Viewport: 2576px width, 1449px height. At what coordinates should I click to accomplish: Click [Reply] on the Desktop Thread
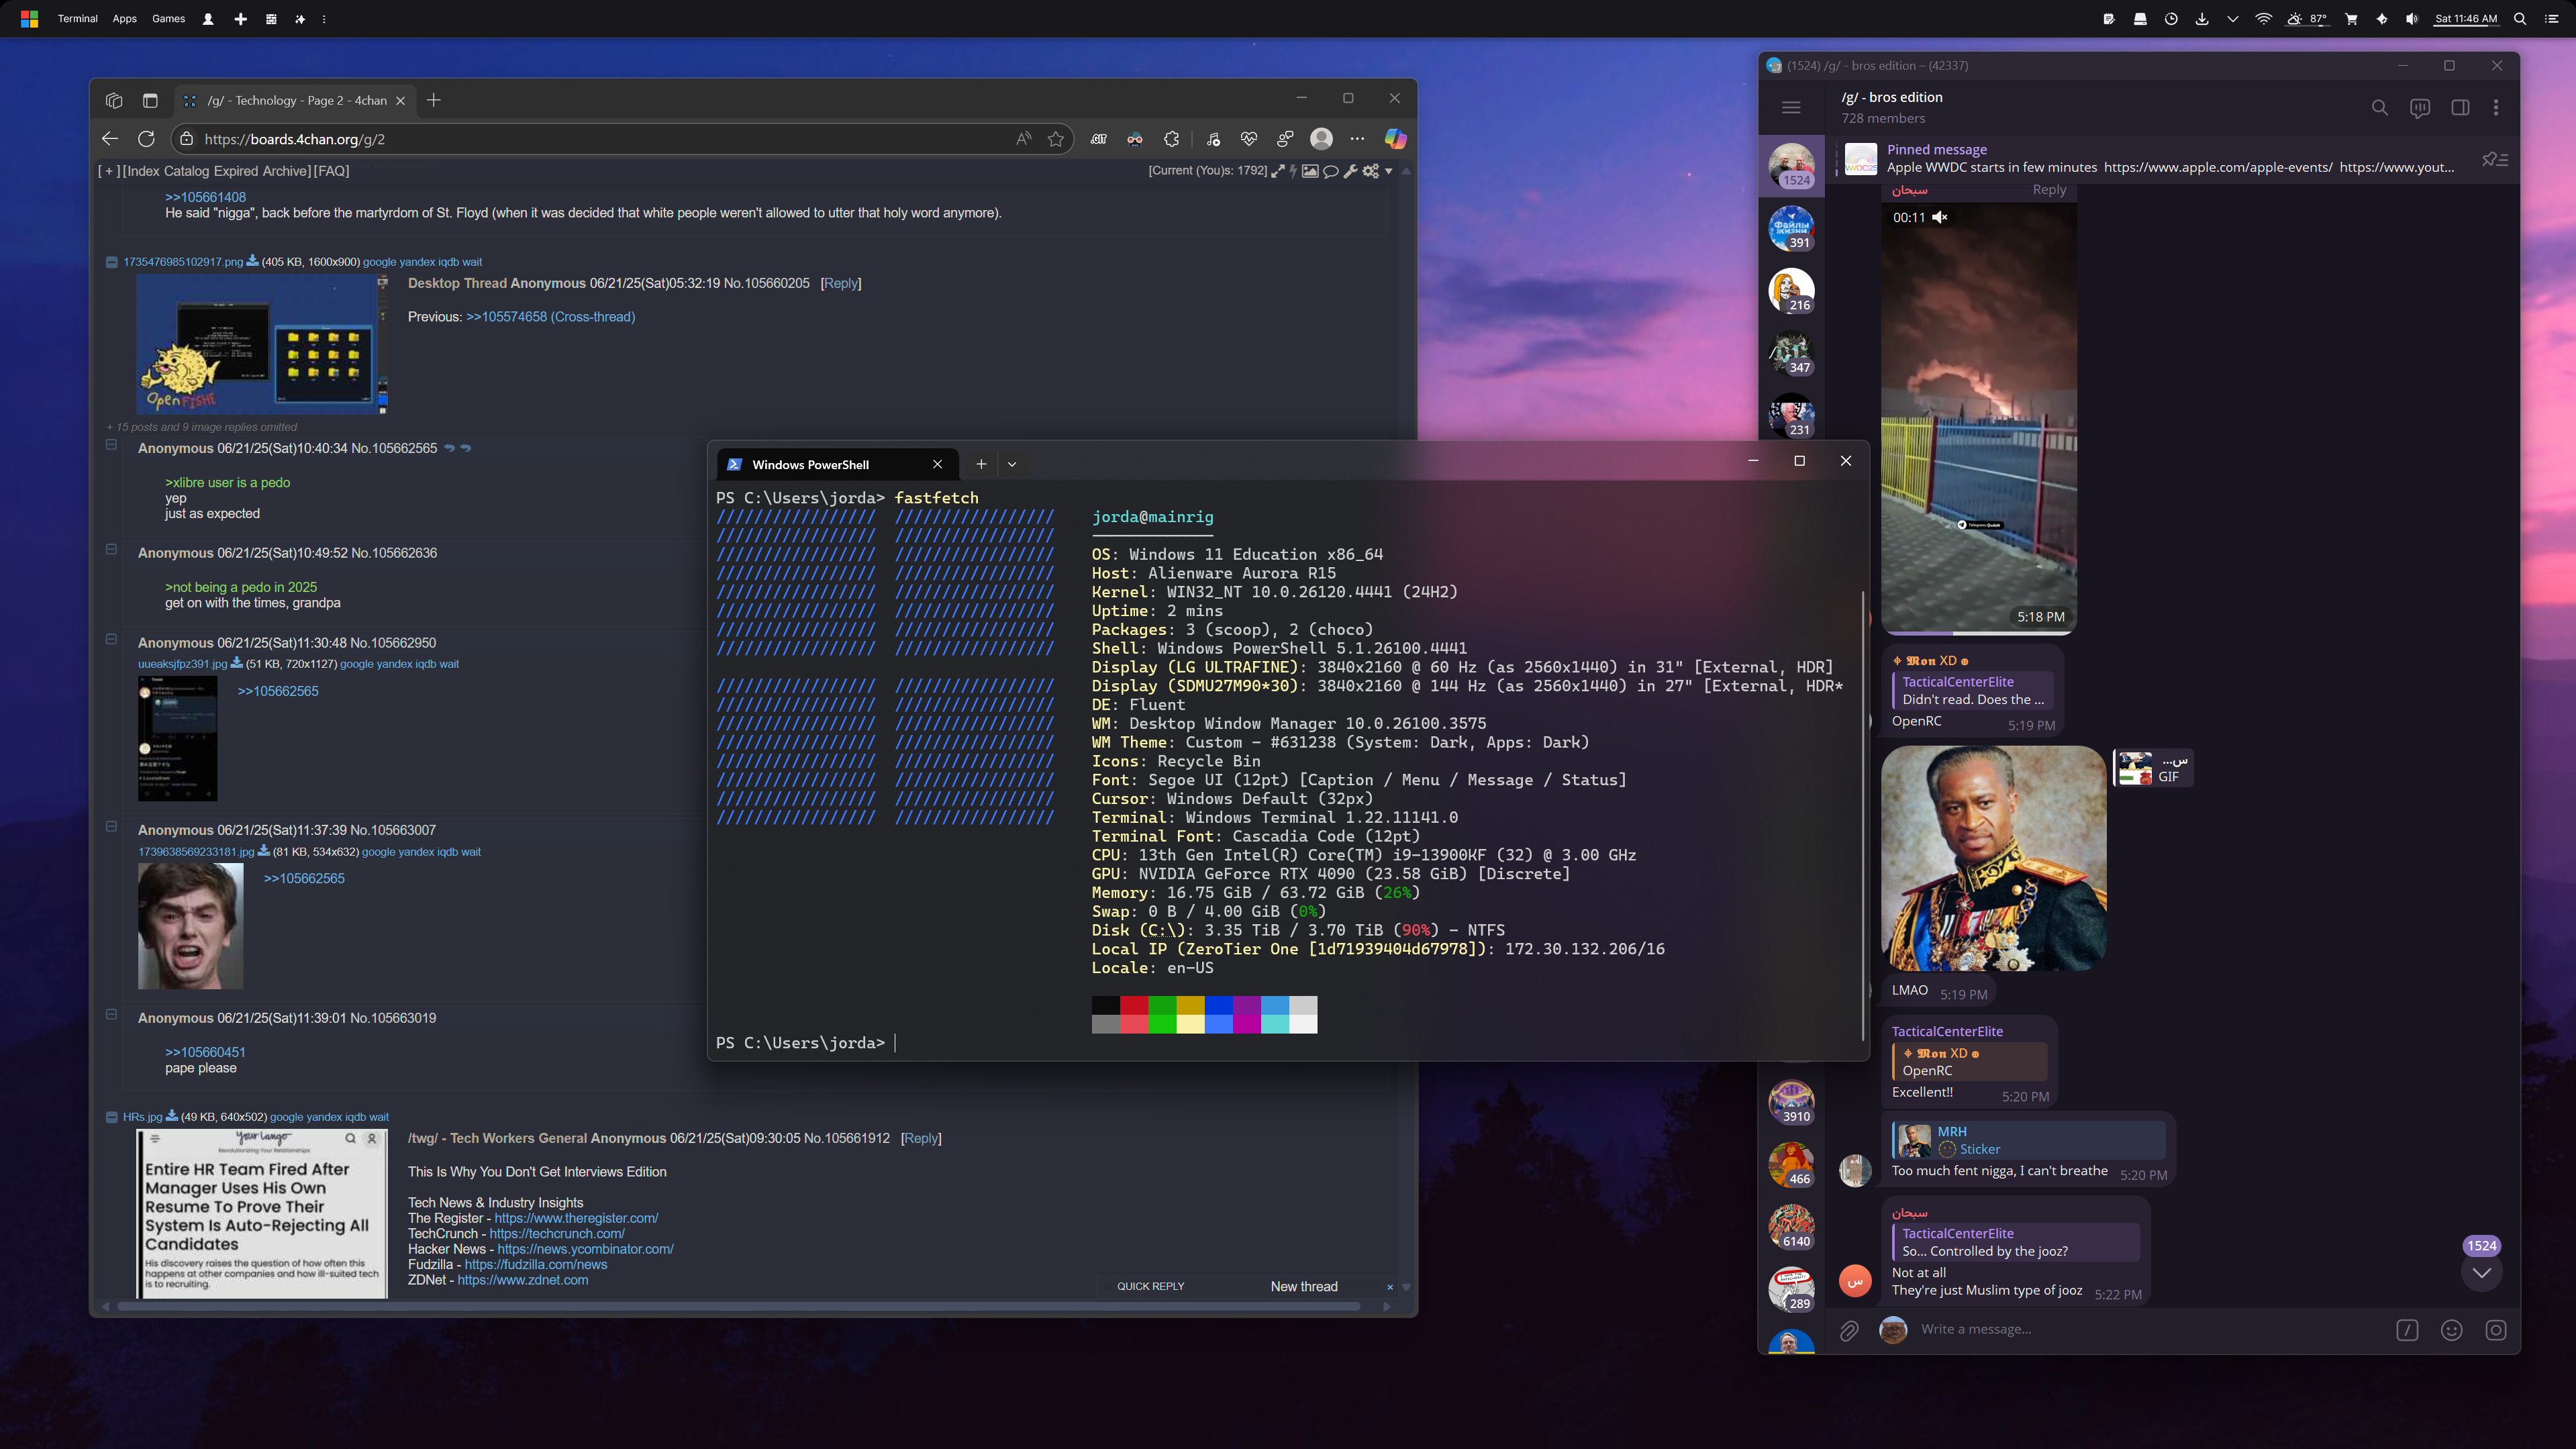(x=840, y=283)
